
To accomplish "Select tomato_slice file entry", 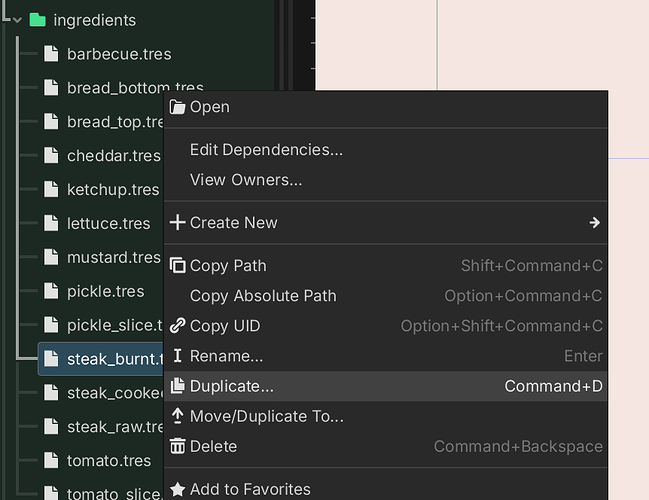I will tap(115, 493).
